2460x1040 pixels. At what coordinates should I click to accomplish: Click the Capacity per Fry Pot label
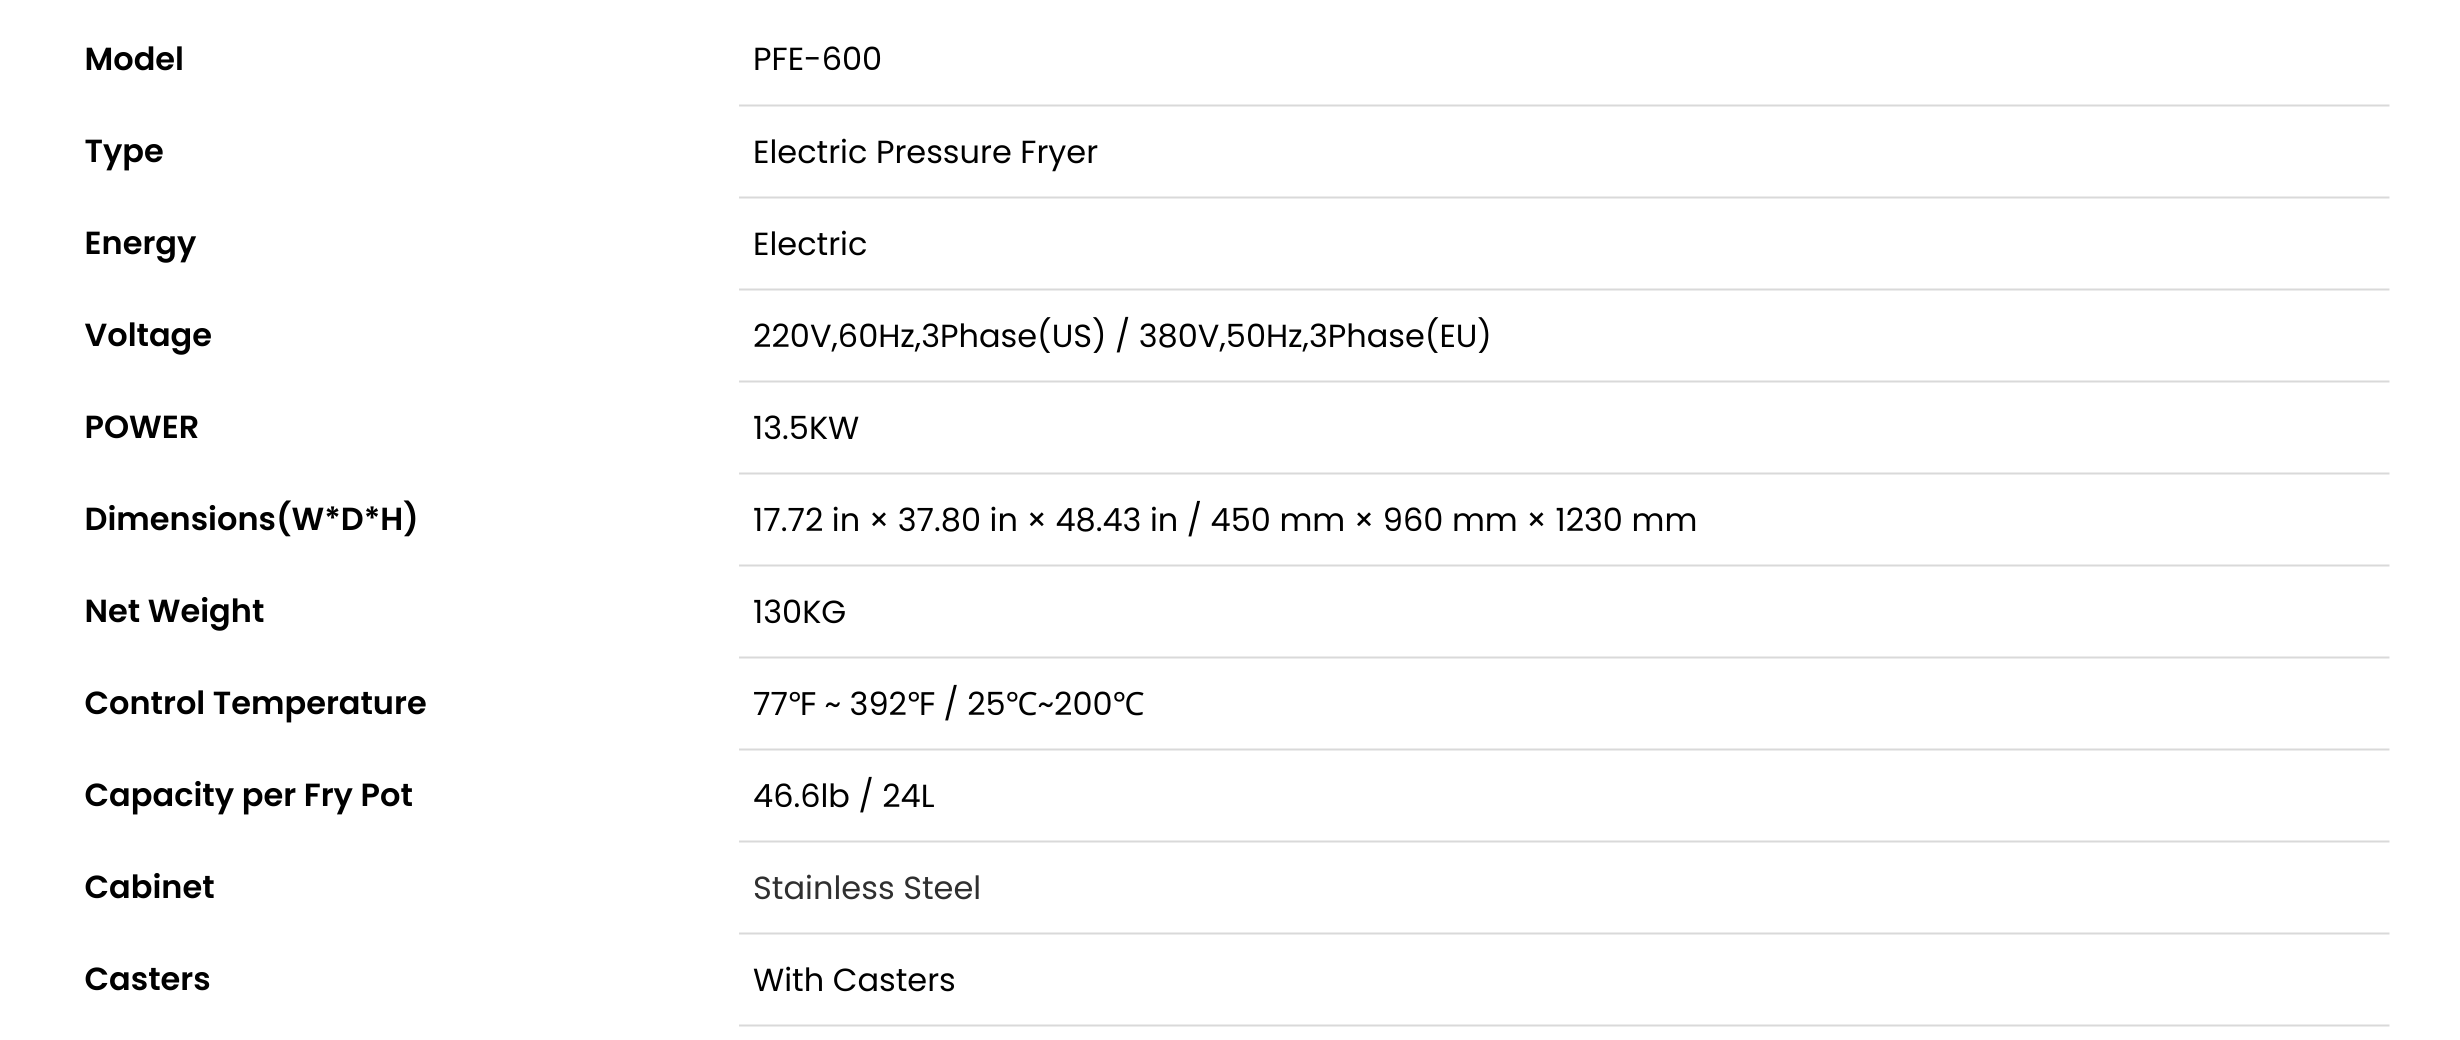point(248,795)
